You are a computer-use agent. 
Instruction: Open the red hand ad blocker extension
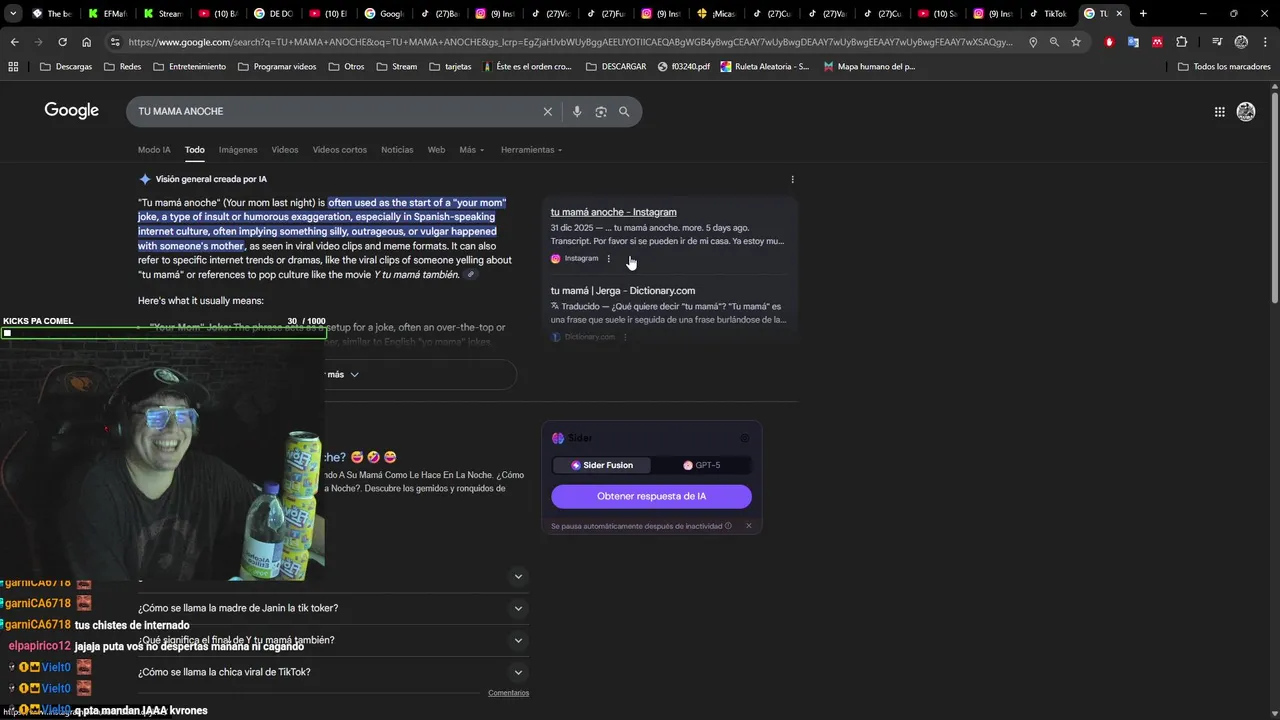point(1109,42)
